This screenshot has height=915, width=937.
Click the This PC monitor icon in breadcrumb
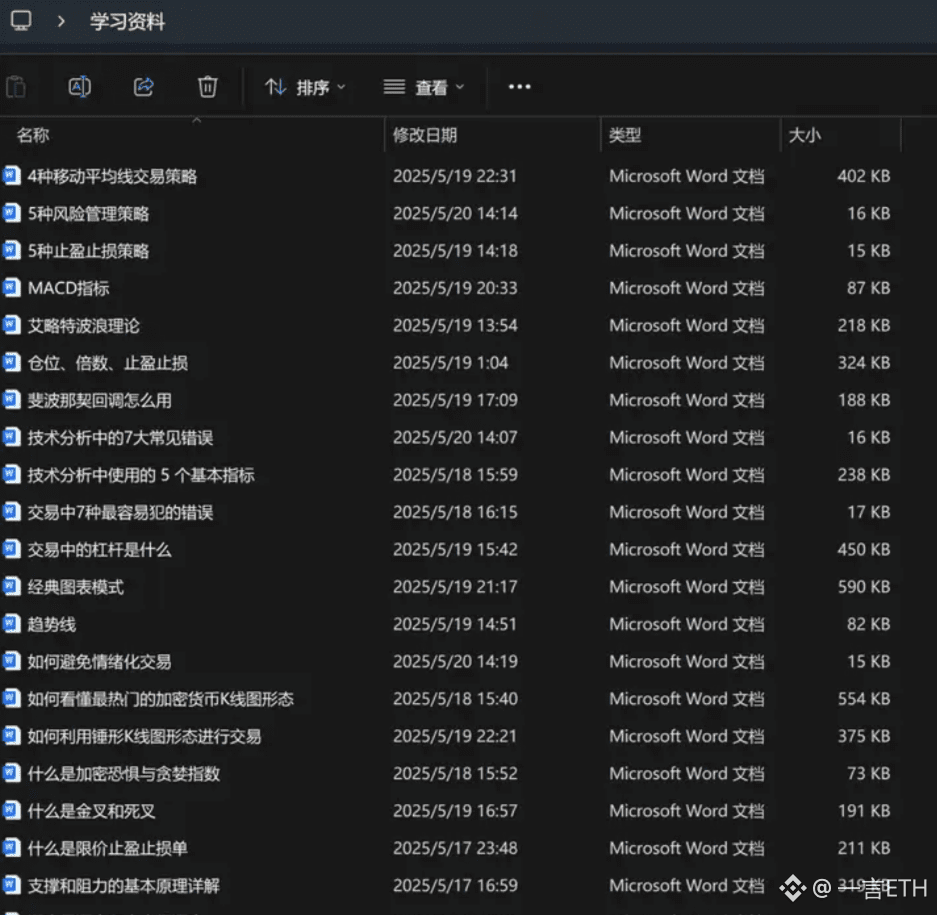pyautogui.click(x=21, y=21)
